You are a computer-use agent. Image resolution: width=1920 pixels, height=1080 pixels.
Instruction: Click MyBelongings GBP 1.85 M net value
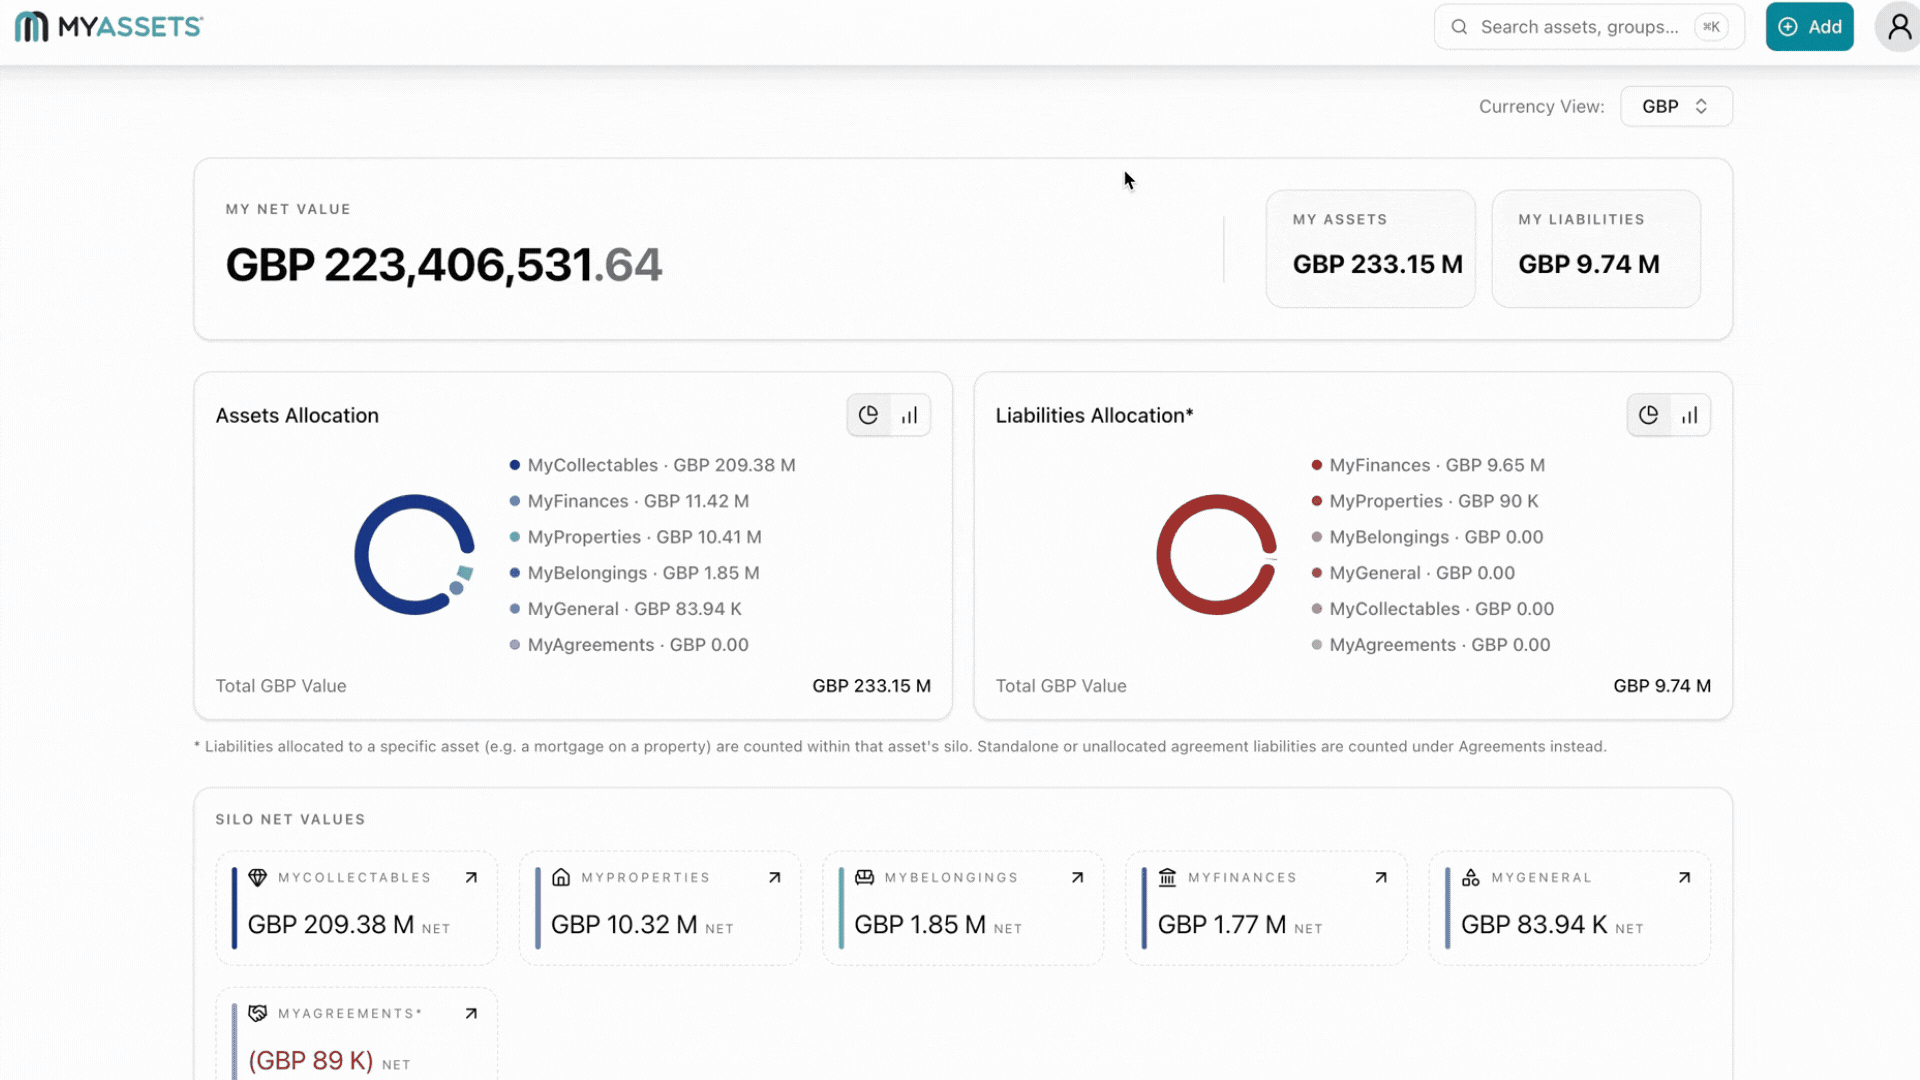coord(920,924)
